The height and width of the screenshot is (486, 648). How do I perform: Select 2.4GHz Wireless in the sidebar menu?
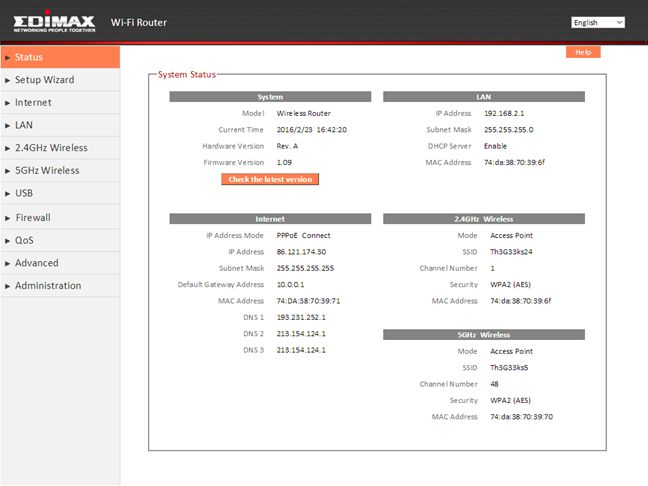click(51, 148)
